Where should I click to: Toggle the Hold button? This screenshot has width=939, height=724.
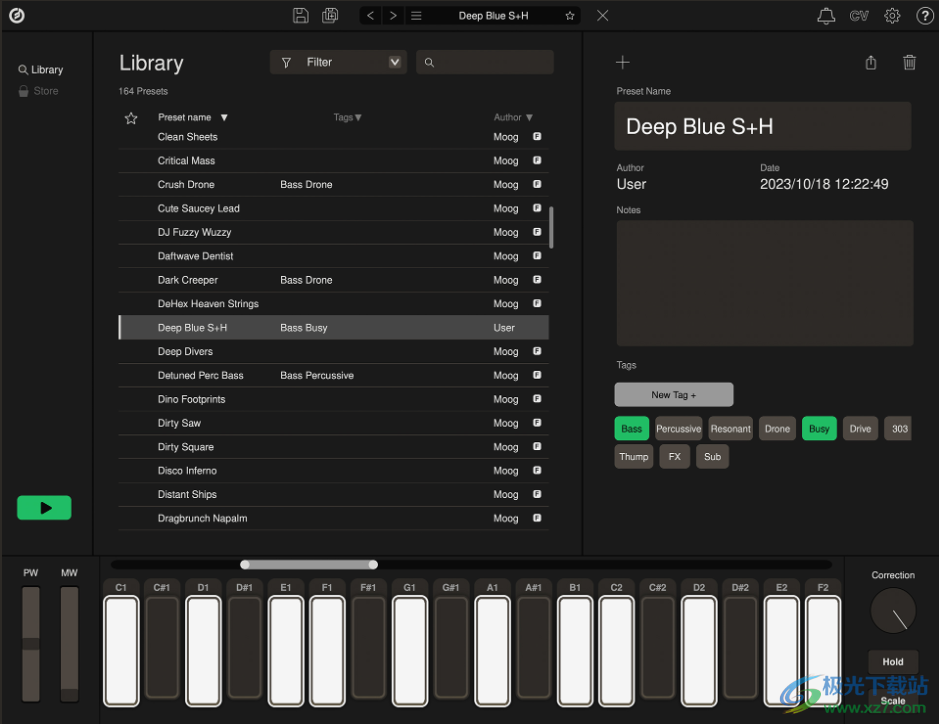pos(893,661)
